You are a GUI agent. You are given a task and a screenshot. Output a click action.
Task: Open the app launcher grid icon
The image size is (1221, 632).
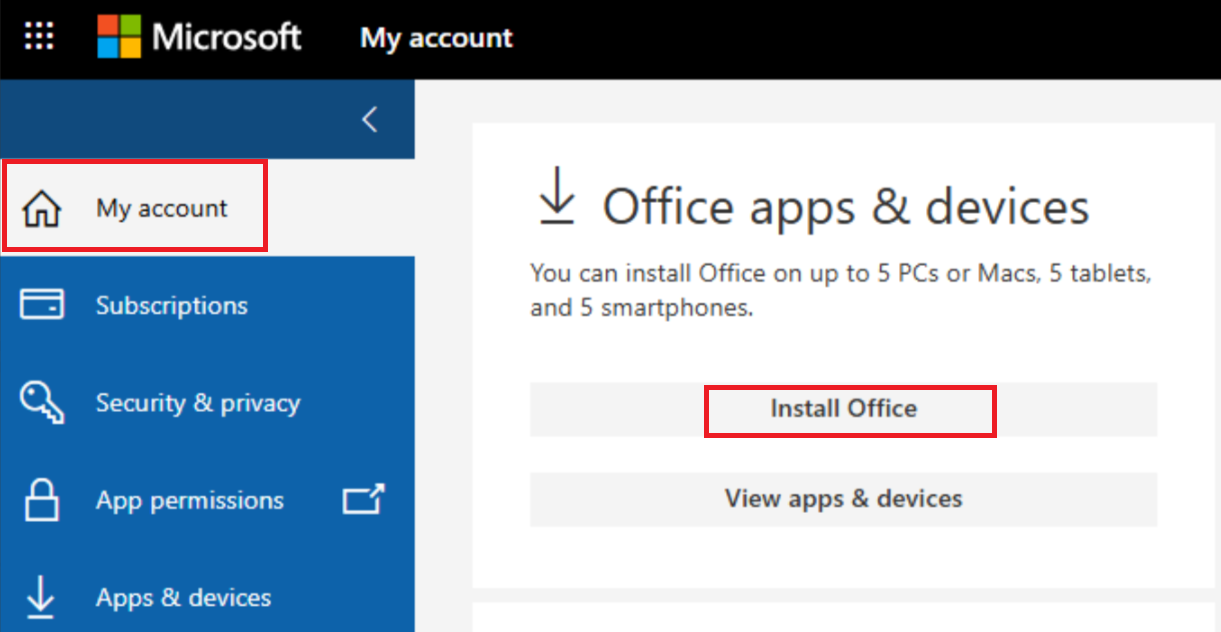coord(39,38)
